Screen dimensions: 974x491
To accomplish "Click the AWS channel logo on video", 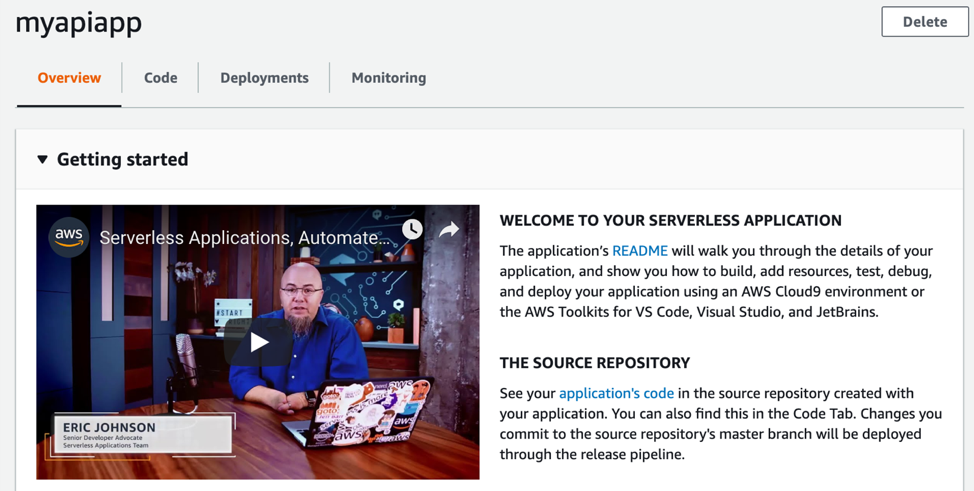I will click(x=69, y=237).
